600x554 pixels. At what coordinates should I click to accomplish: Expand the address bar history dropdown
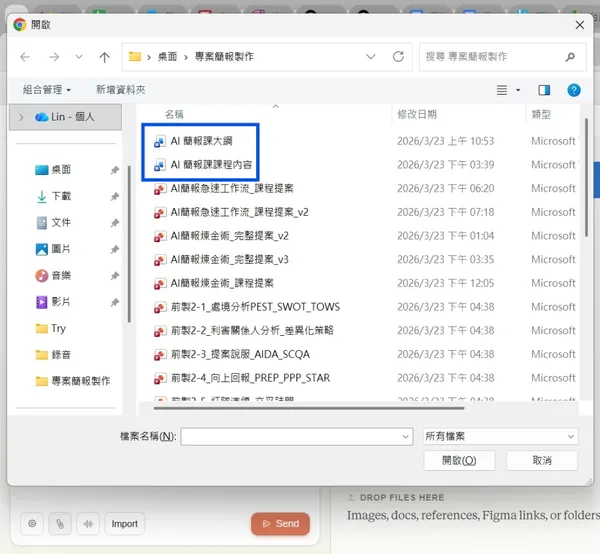point(370,57)
